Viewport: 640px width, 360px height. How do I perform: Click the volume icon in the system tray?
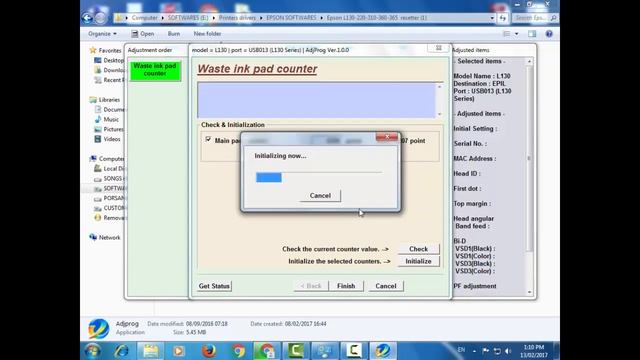point(508,351)
